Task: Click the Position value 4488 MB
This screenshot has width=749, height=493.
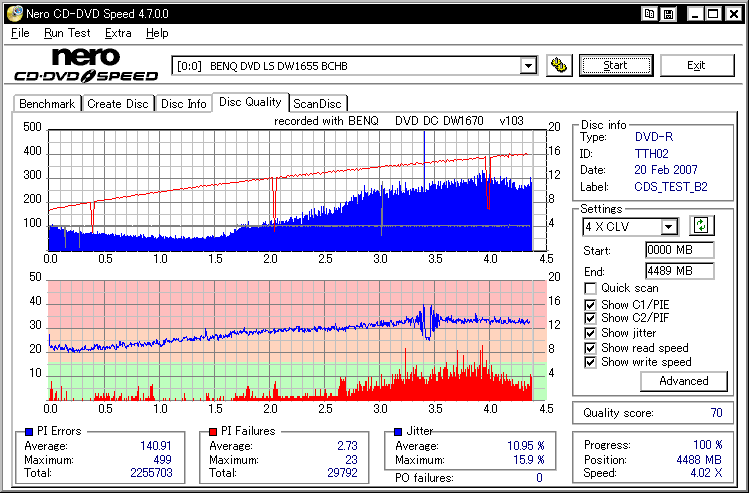Action: (699, 460)
